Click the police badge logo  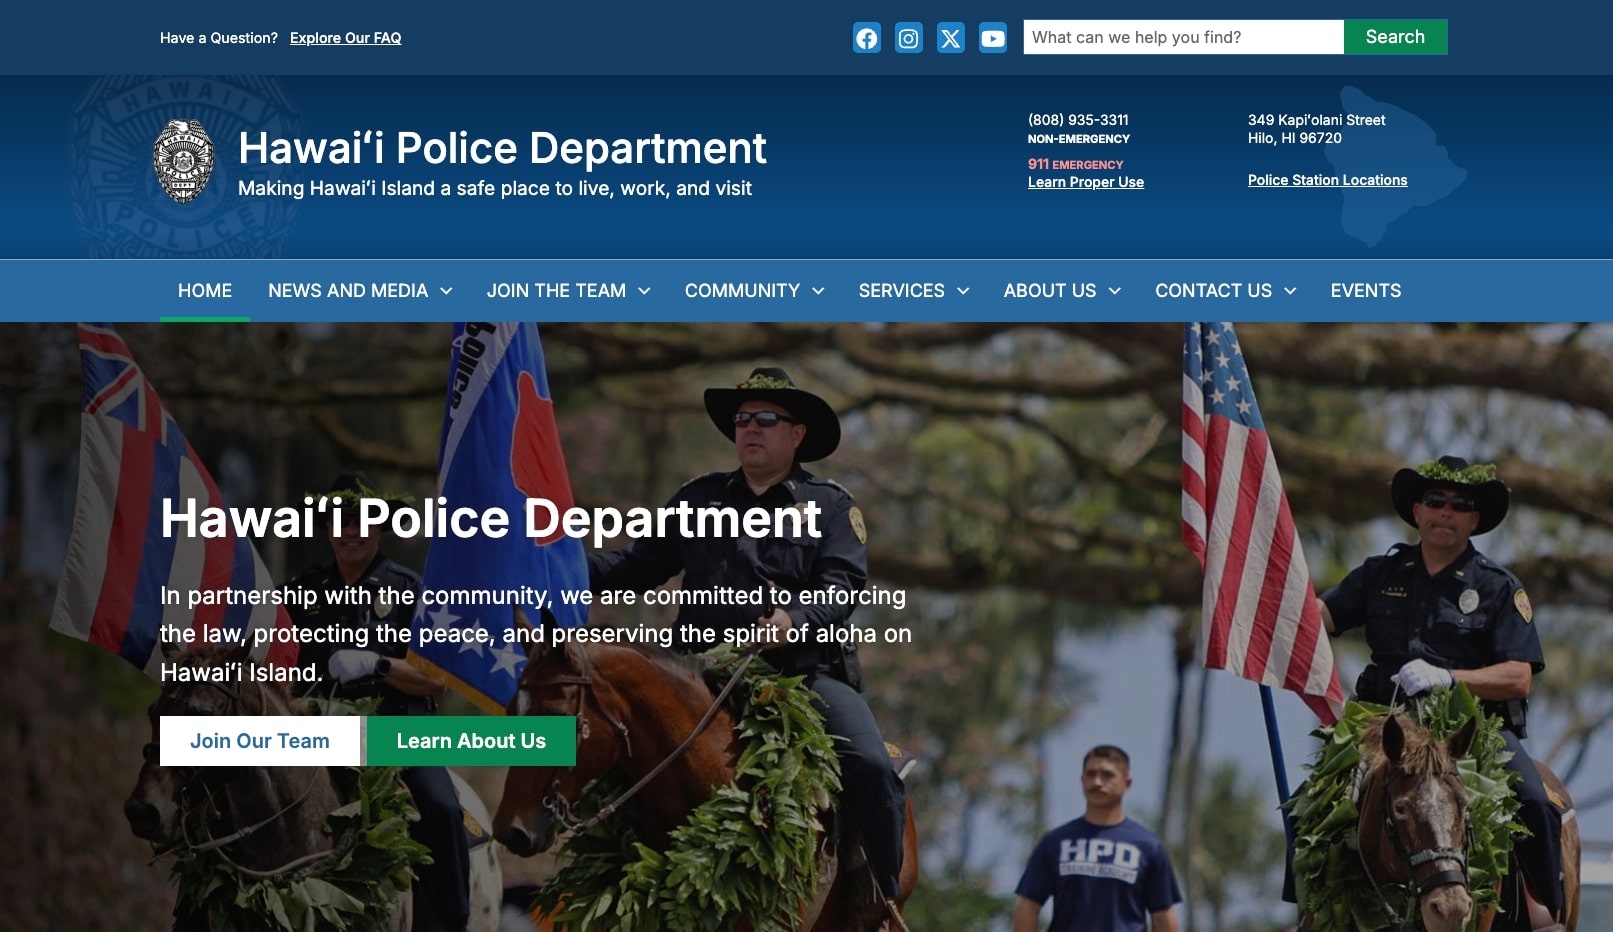(x=183, y=162)
